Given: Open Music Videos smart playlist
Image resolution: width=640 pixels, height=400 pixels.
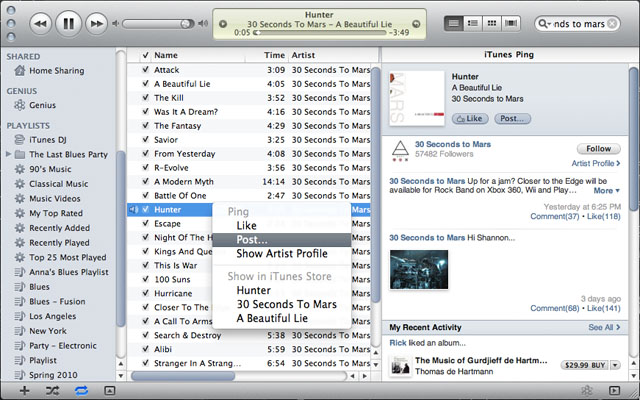Looking at the screenshot, I should pyautogui.click(x=55, y=198).
